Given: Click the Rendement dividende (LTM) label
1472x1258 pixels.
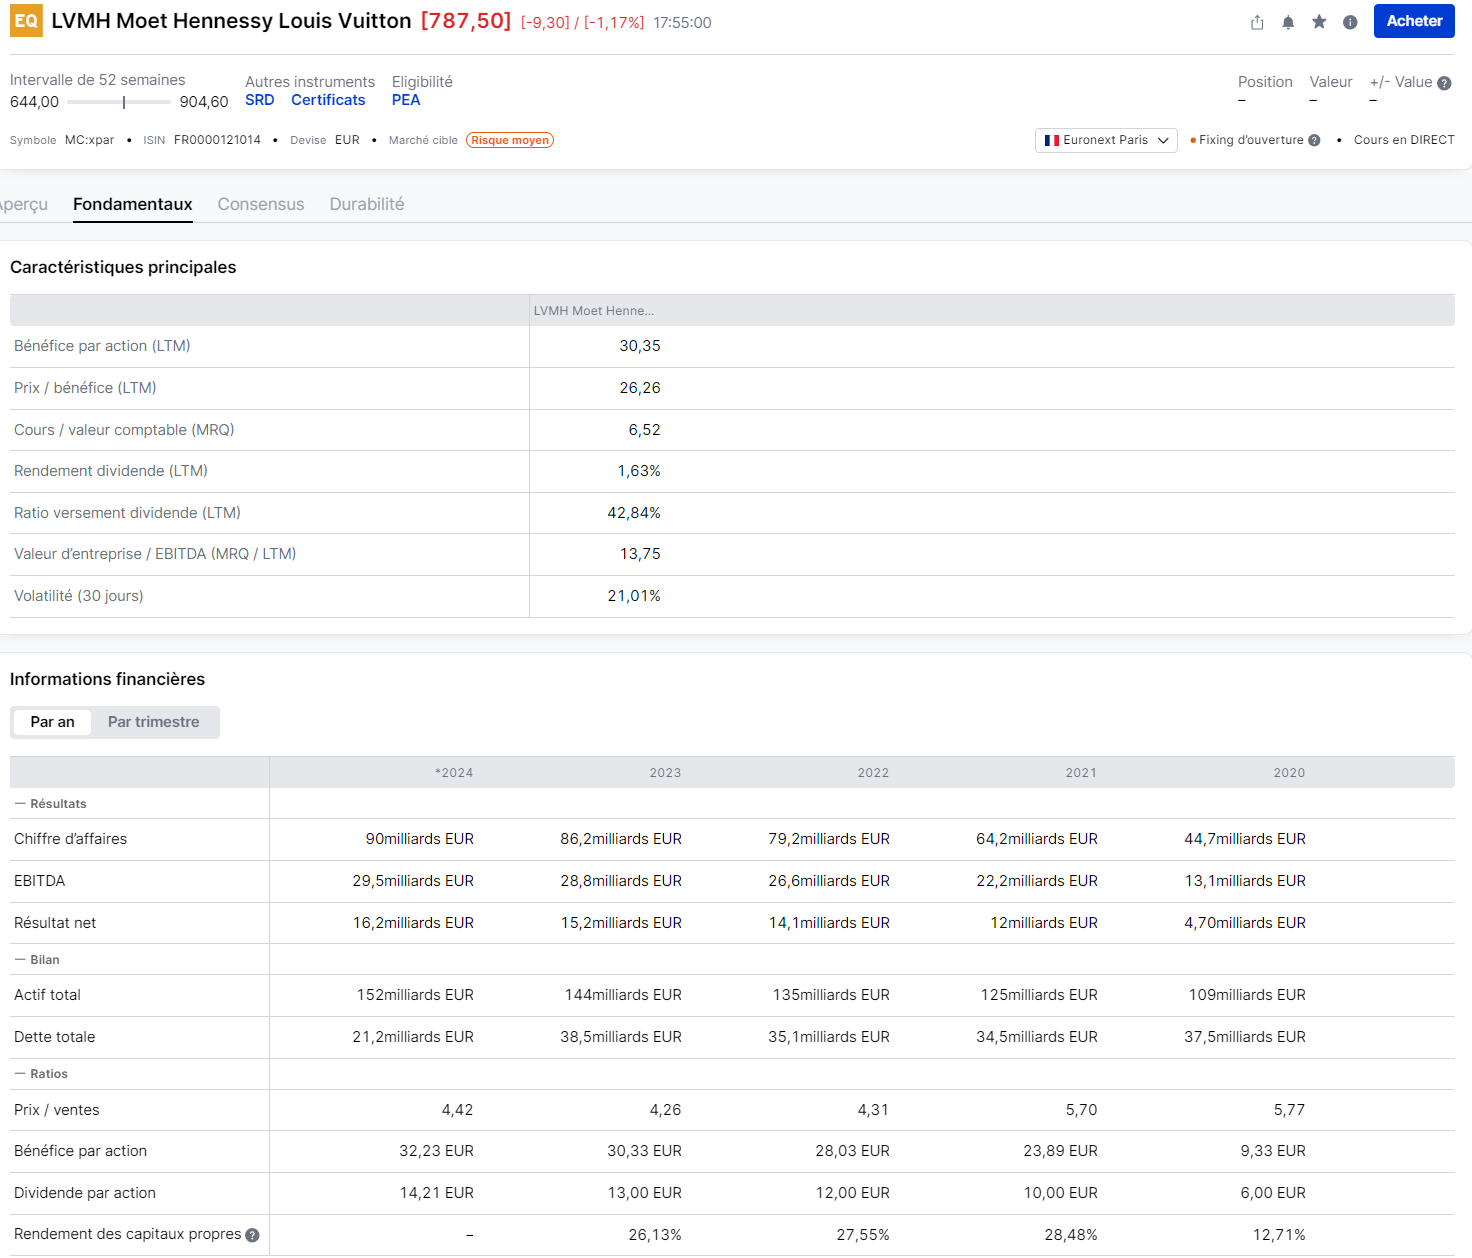Looking at the screenshot, I should [x=111, y=471].
